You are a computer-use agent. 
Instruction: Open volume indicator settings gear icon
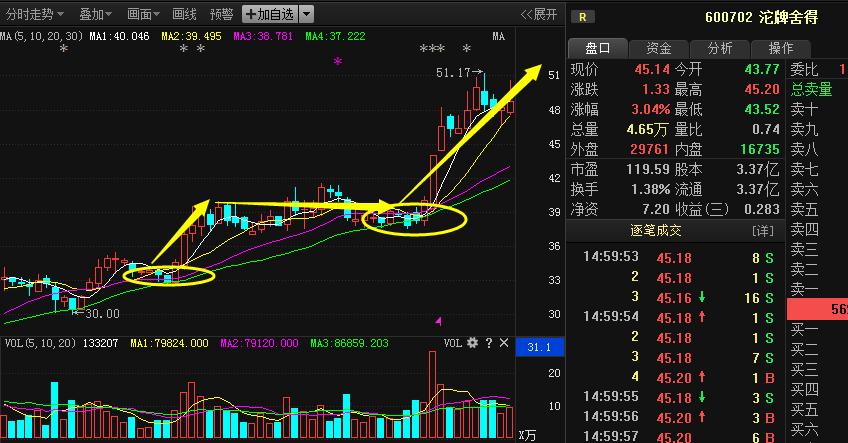(x=472, y=343)
